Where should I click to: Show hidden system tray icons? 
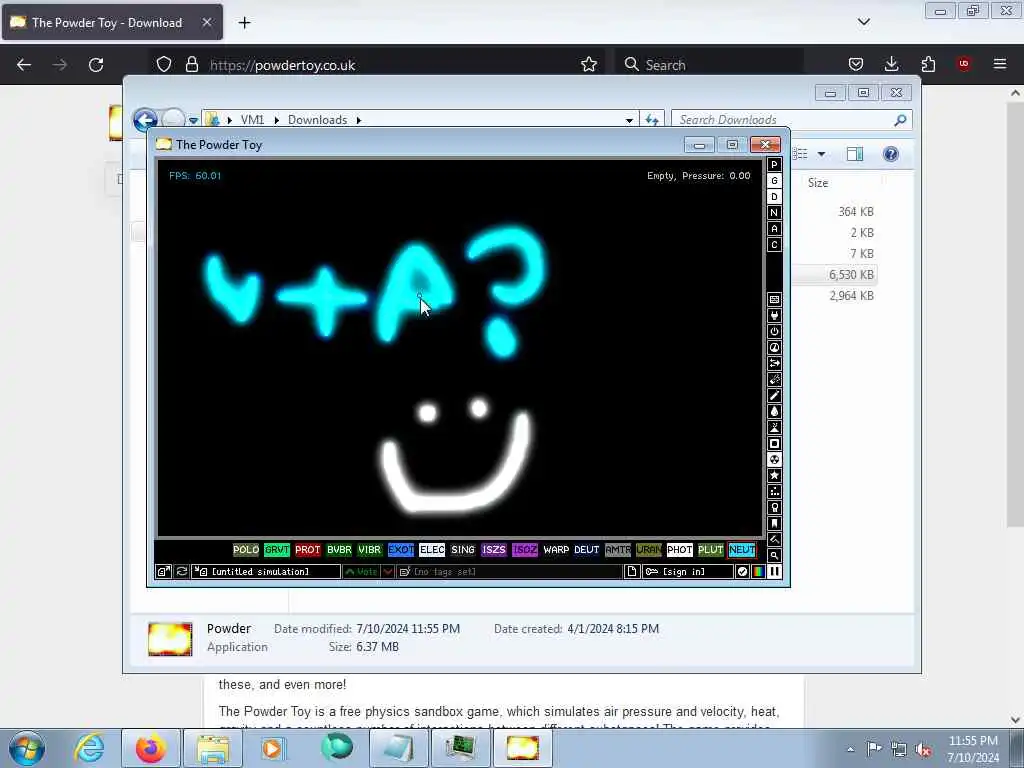tap(850, 749)
